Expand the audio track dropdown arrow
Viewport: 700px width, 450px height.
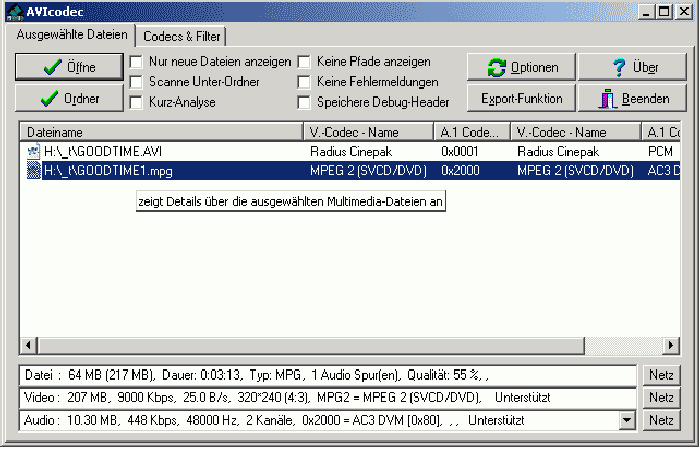click(627, 421)
